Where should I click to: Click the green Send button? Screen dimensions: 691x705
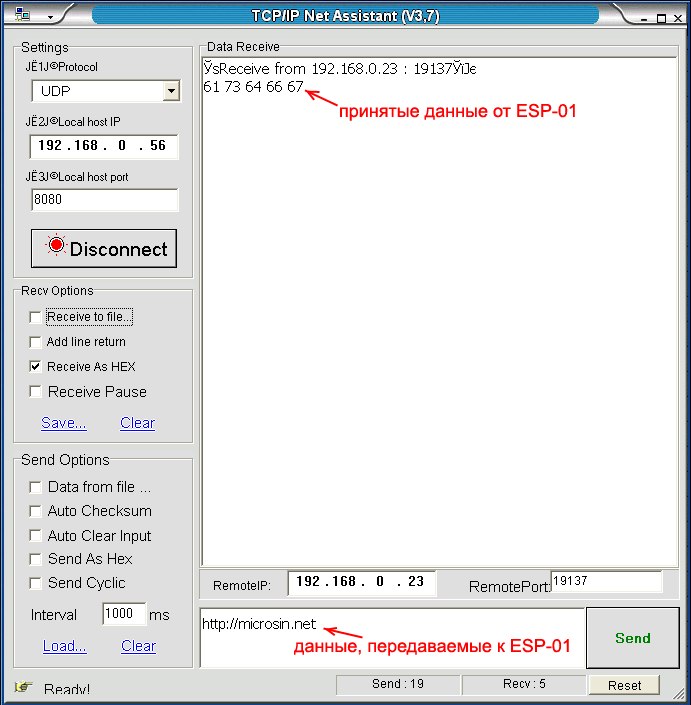click(633, 638)
